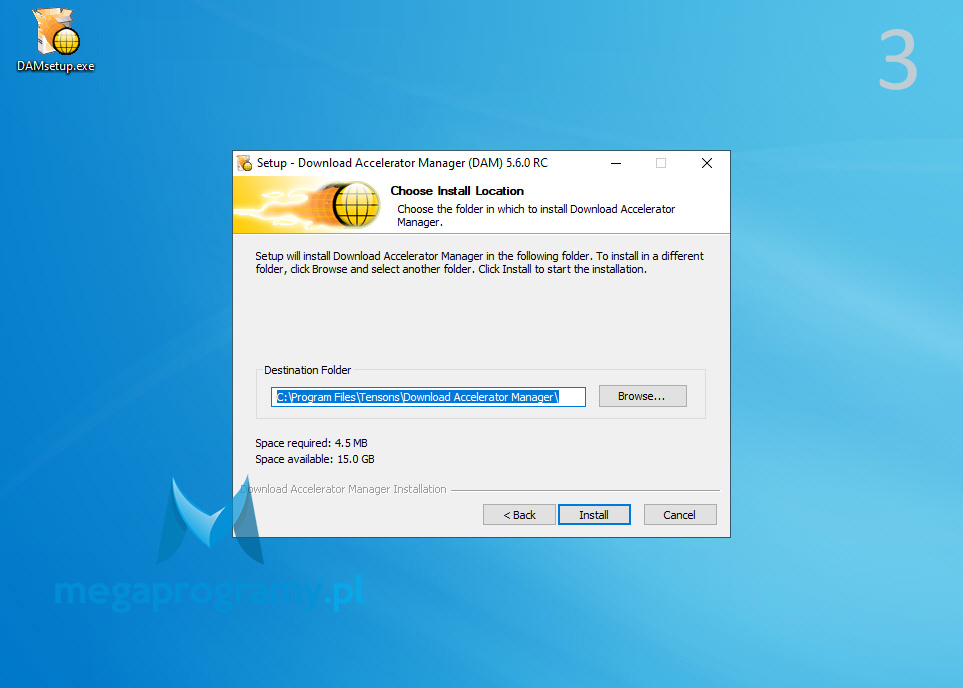
Task: Open the Browse... folder dialog
Action: pyautogui.click(x=642, y=396)
